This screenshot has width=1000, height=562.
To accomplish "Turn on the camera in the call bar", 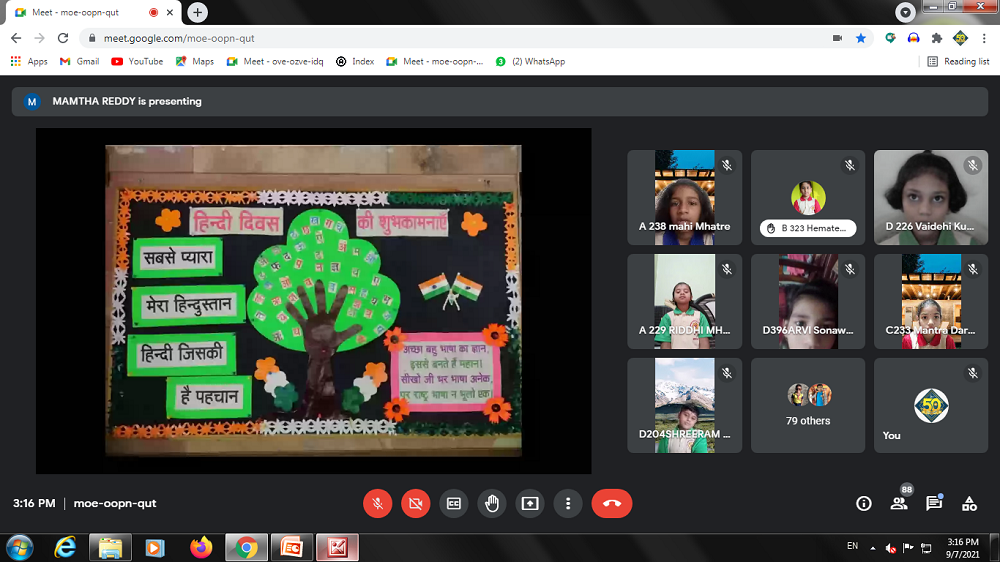I will (415, 504).
